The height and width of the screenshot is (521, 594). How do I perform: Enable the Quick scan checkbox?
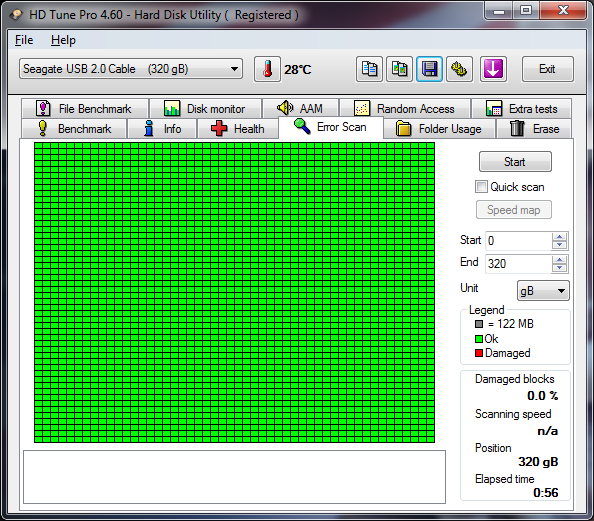[x=481, y=187]
